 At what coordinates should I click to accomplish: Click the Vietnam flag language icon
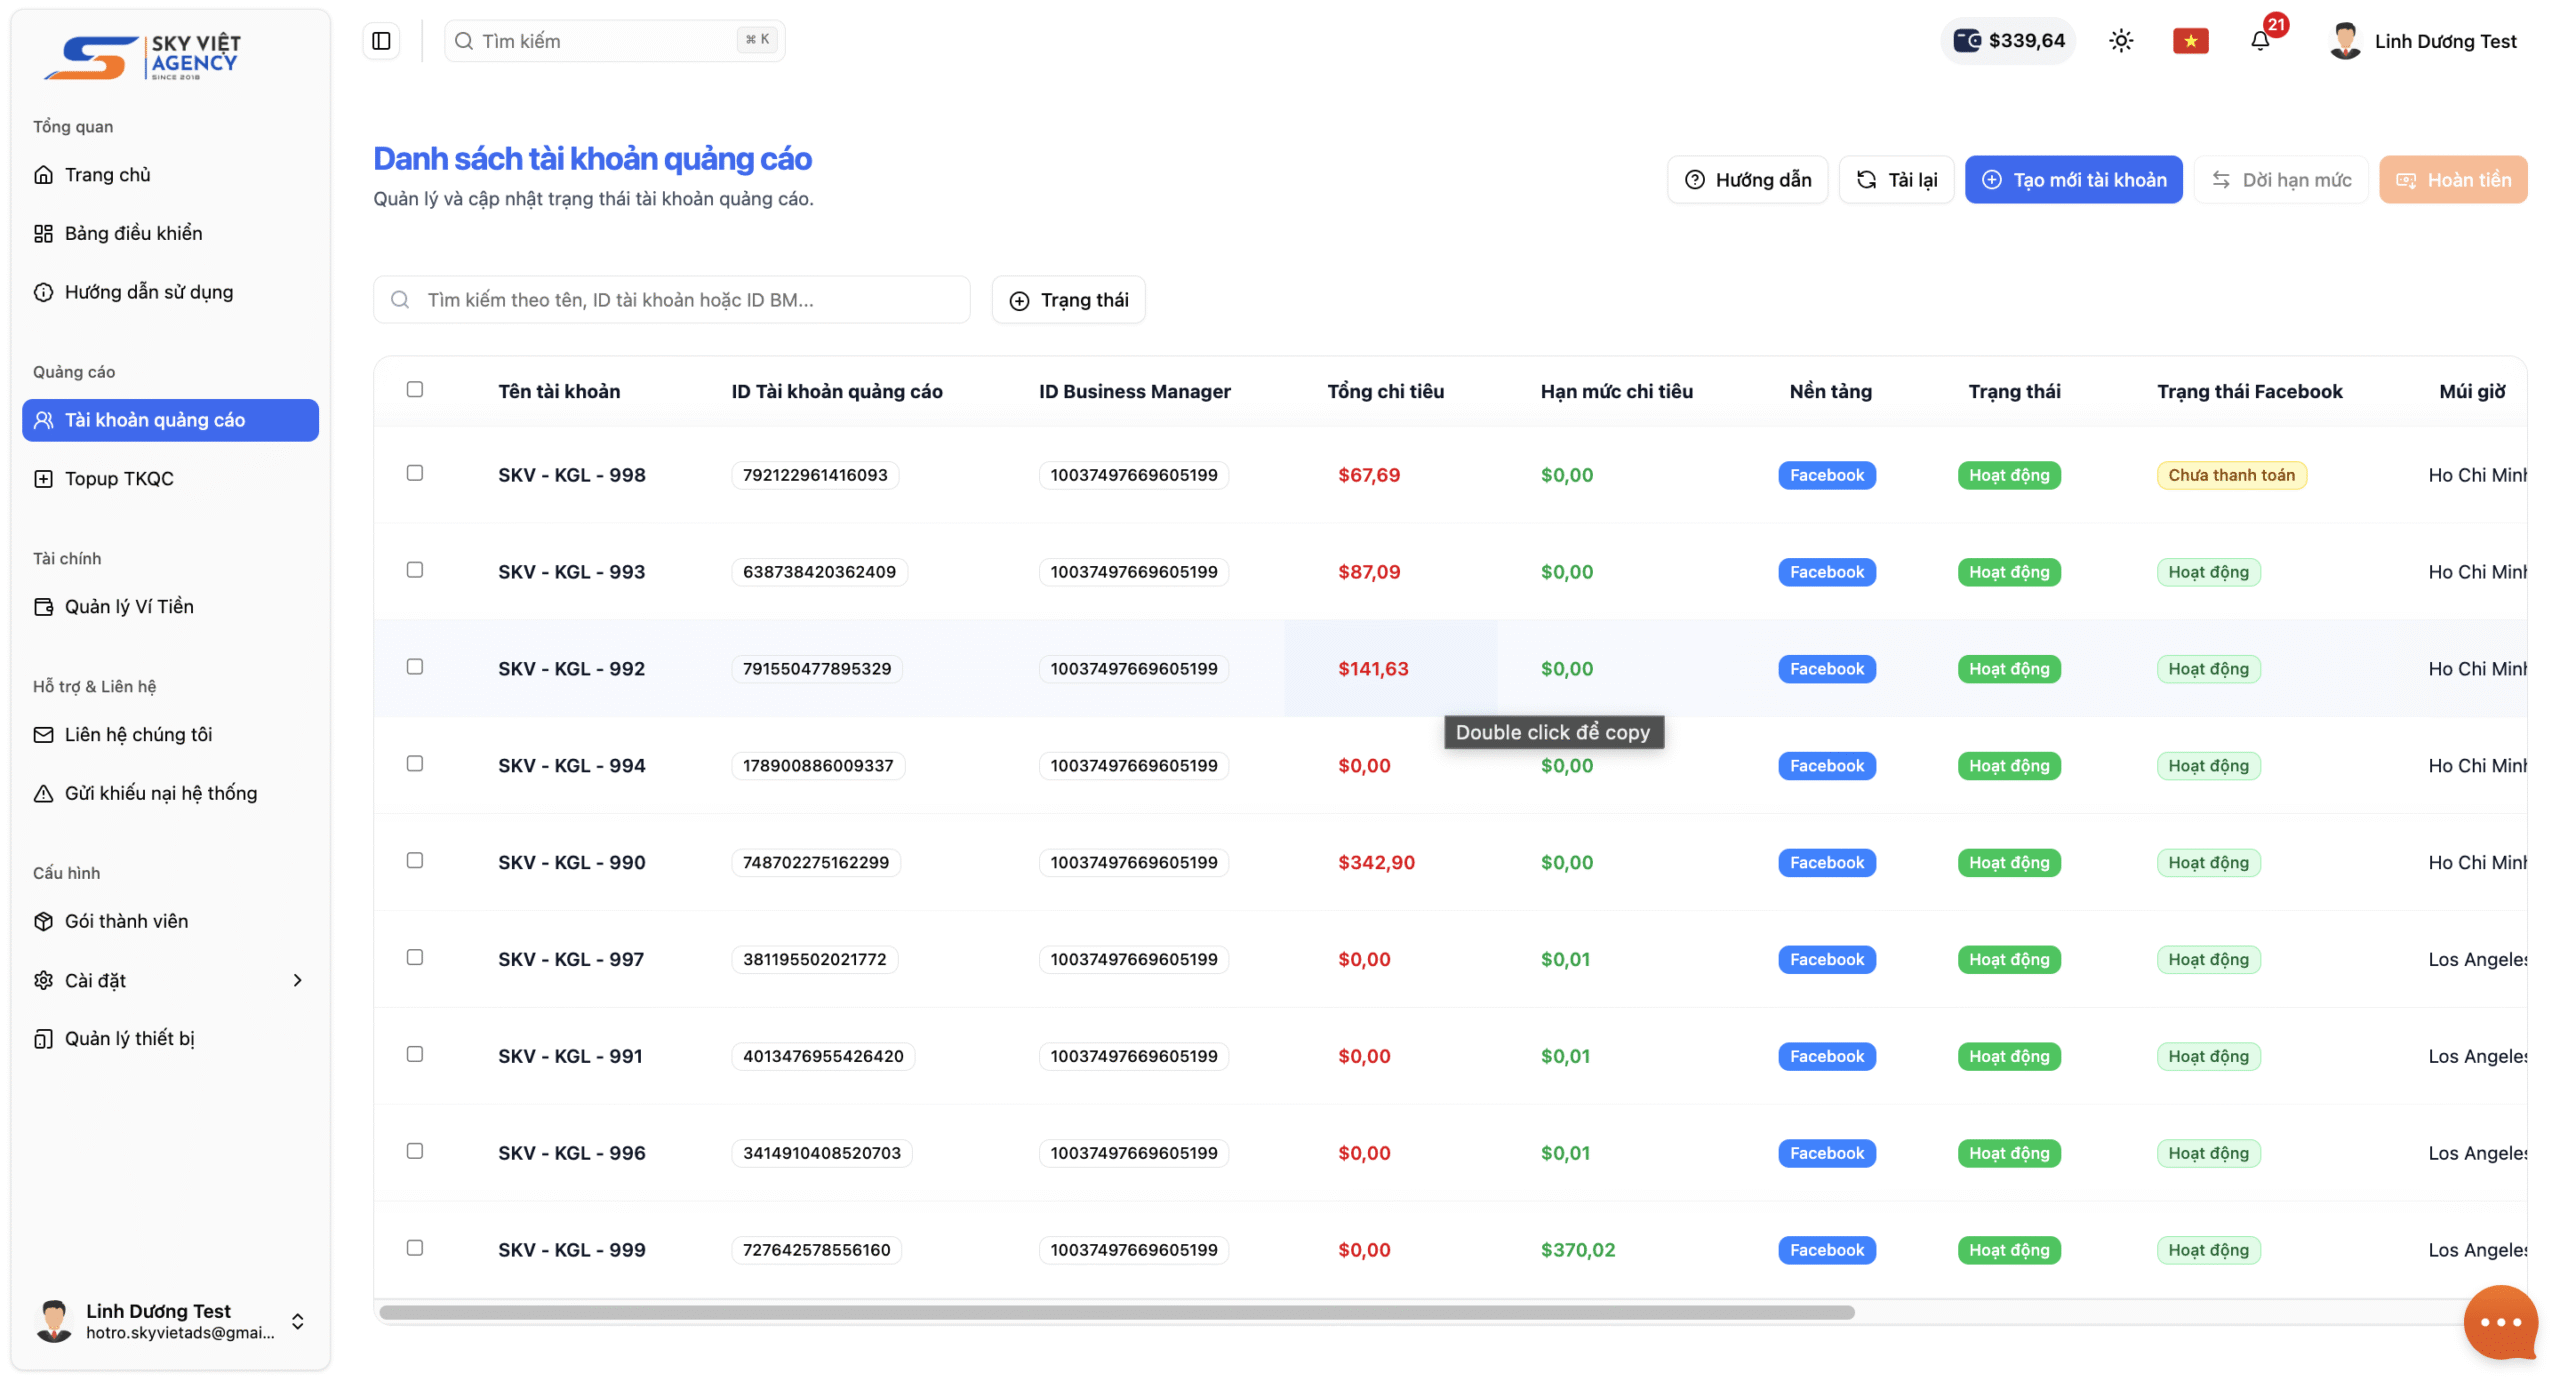[2190, 41]
